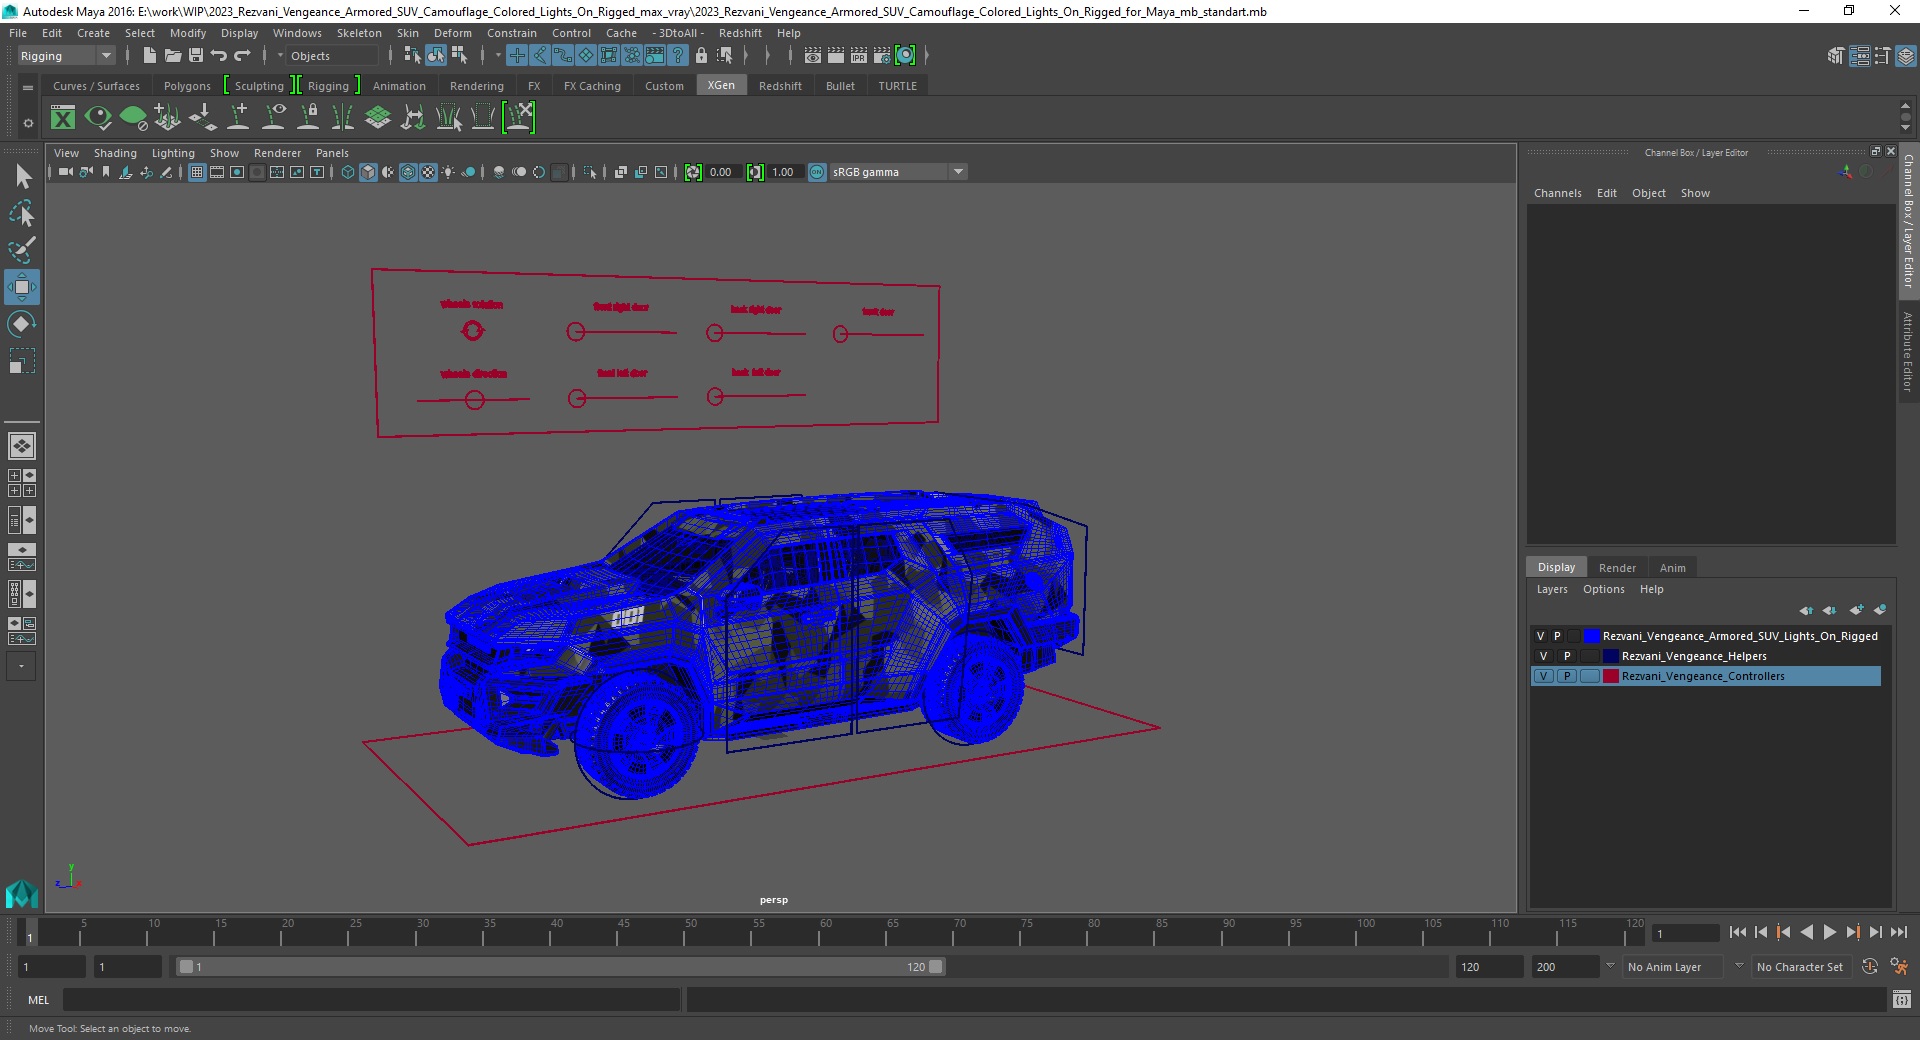Expand the quick layout options button
Image resolution: width=1920 pixels, height=1040 pixels.
click(21, 666)
